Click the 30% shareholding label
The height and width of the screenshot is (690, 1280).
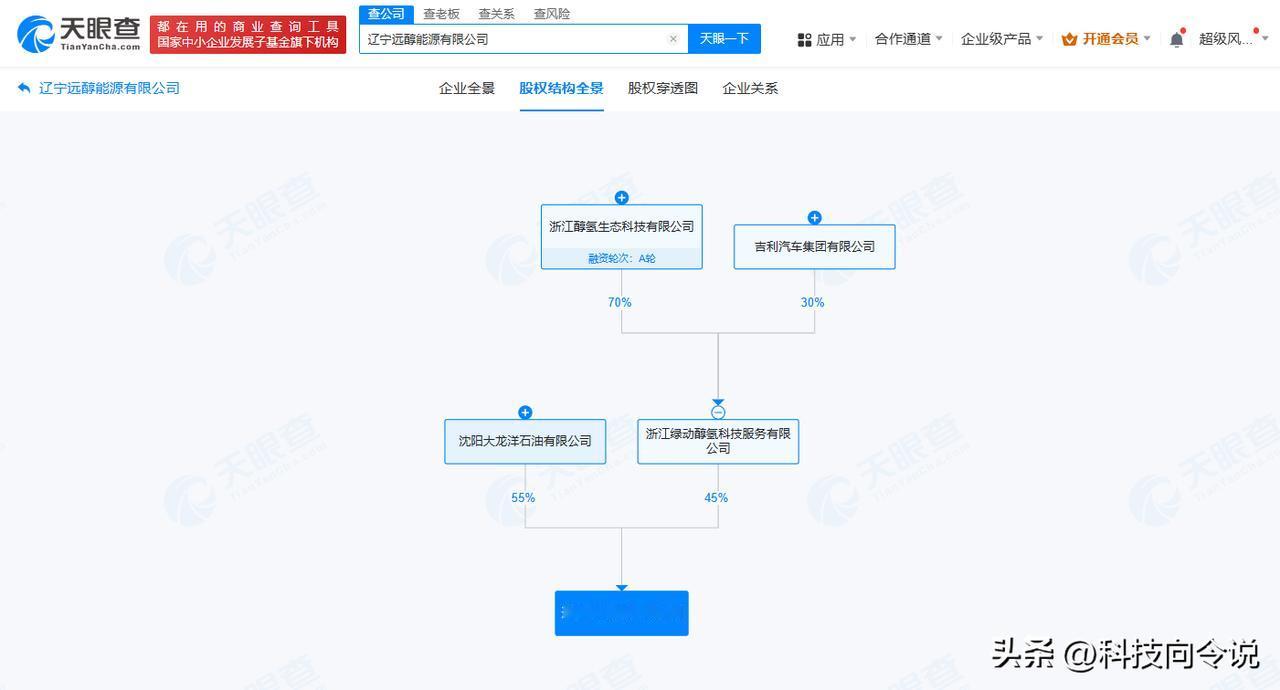[812, 302]
